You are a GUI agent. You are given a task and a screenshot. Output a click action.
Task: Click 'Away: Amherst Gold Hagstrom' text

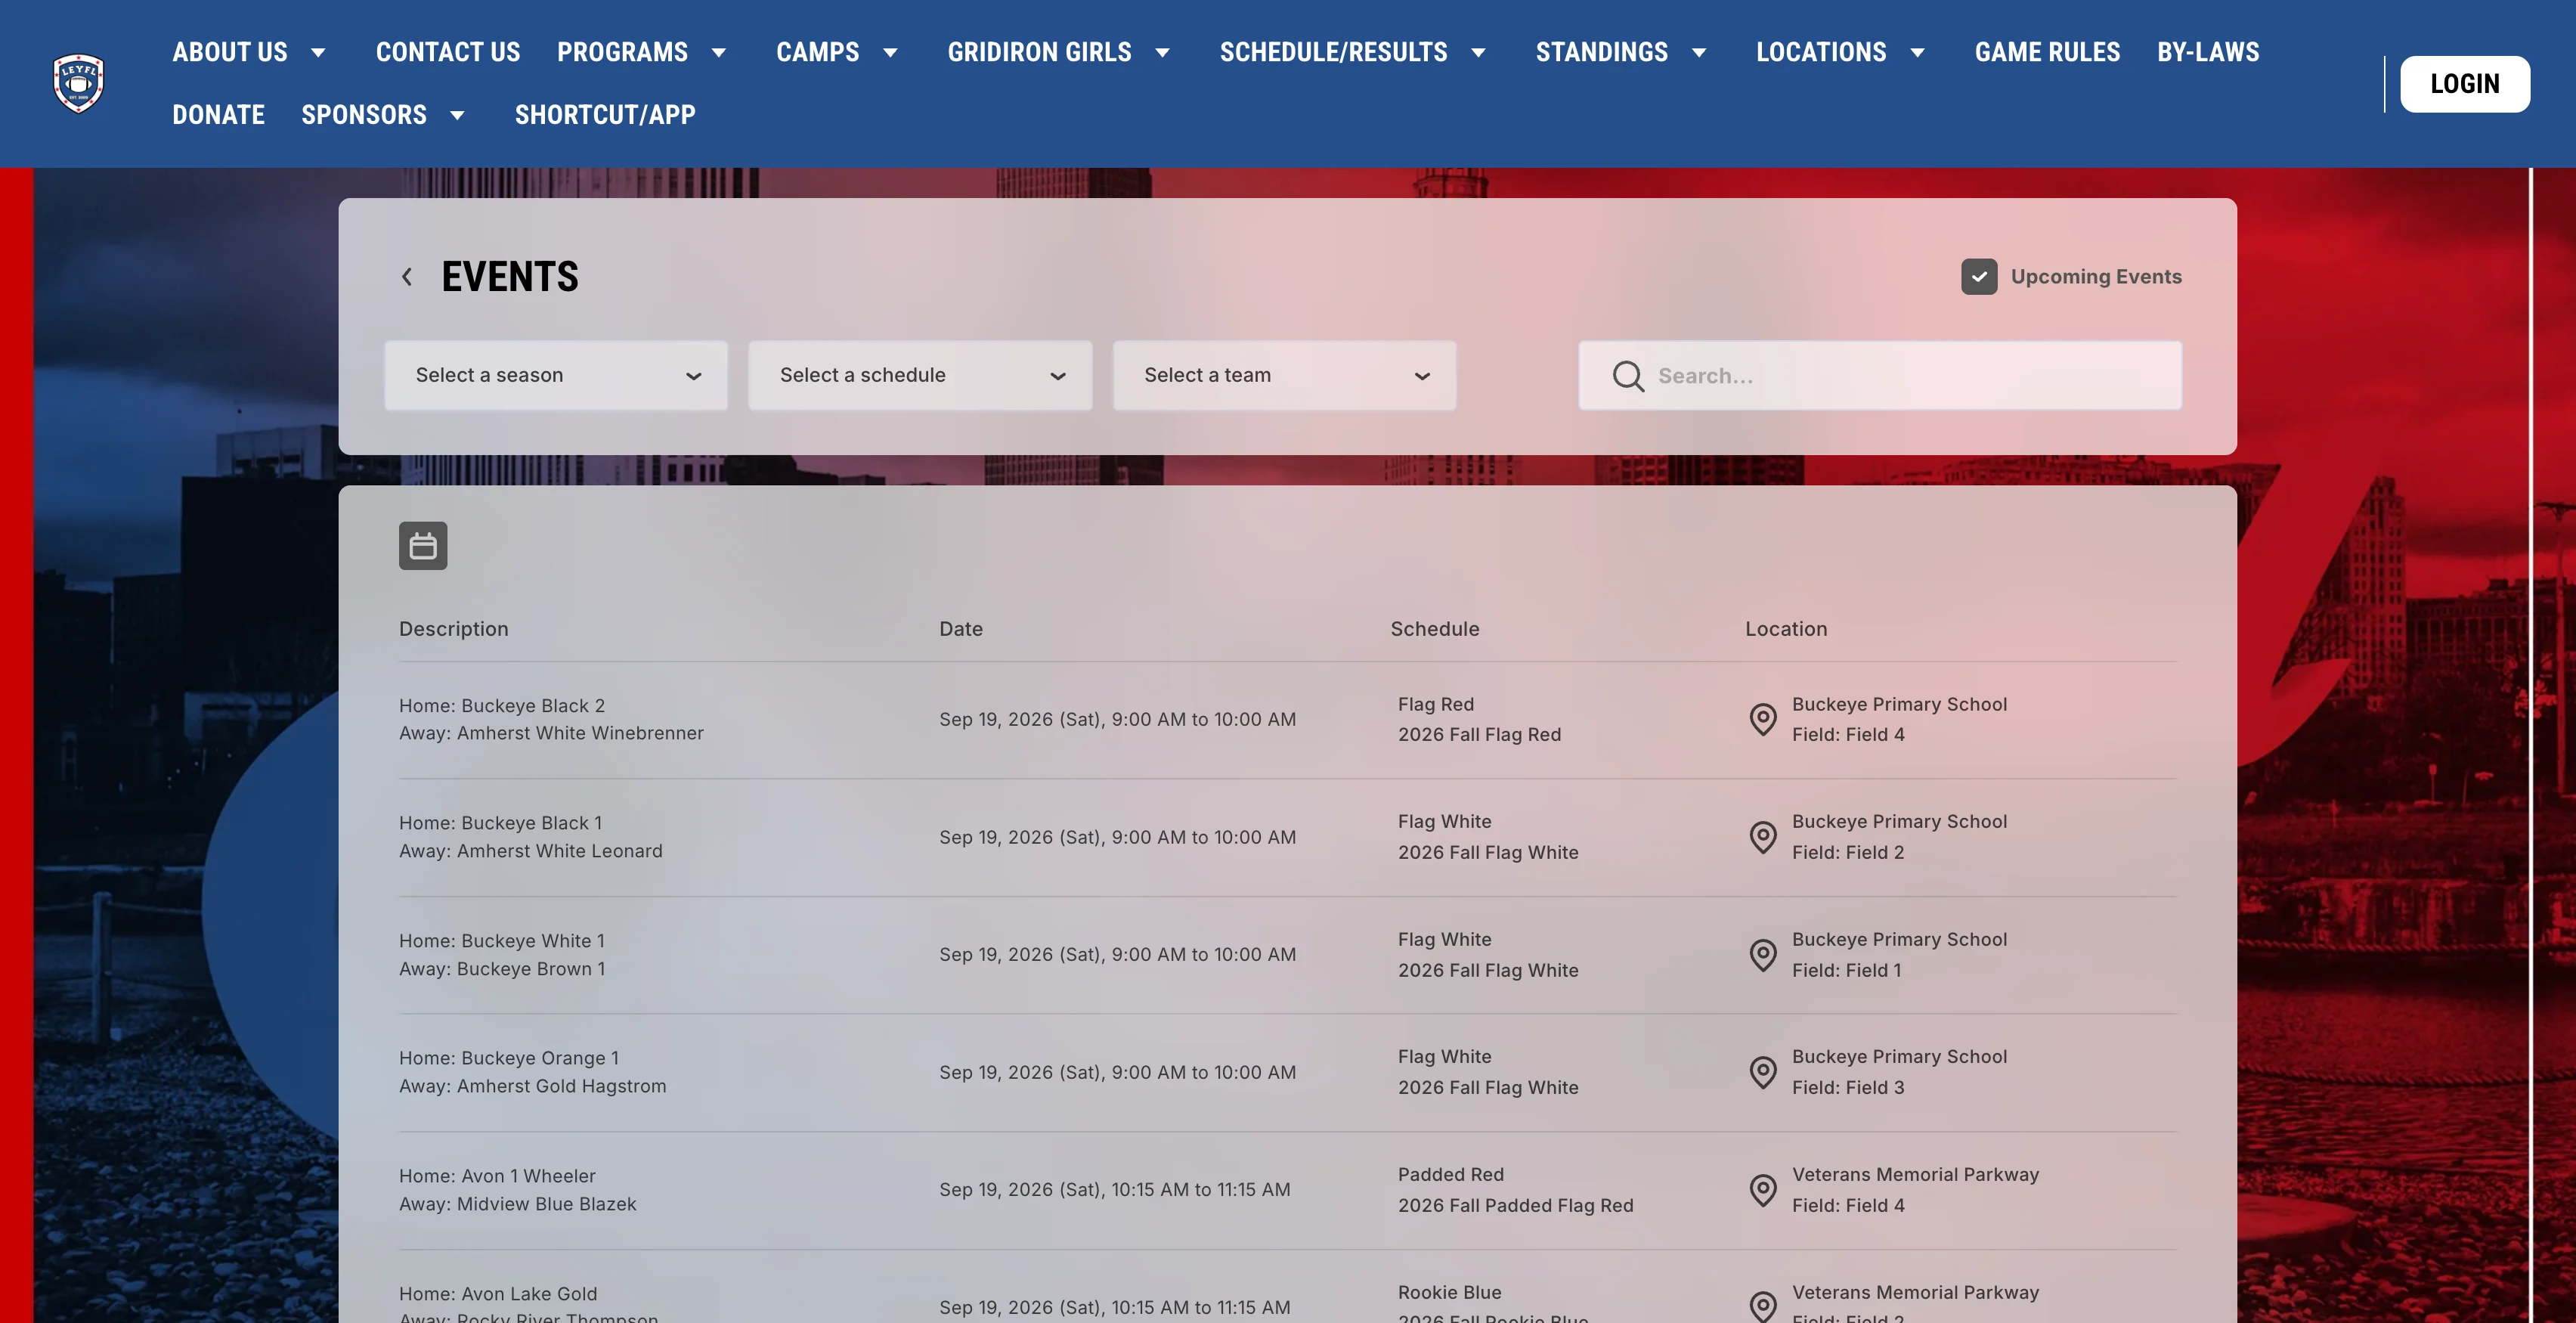(x=533, y=1086)
